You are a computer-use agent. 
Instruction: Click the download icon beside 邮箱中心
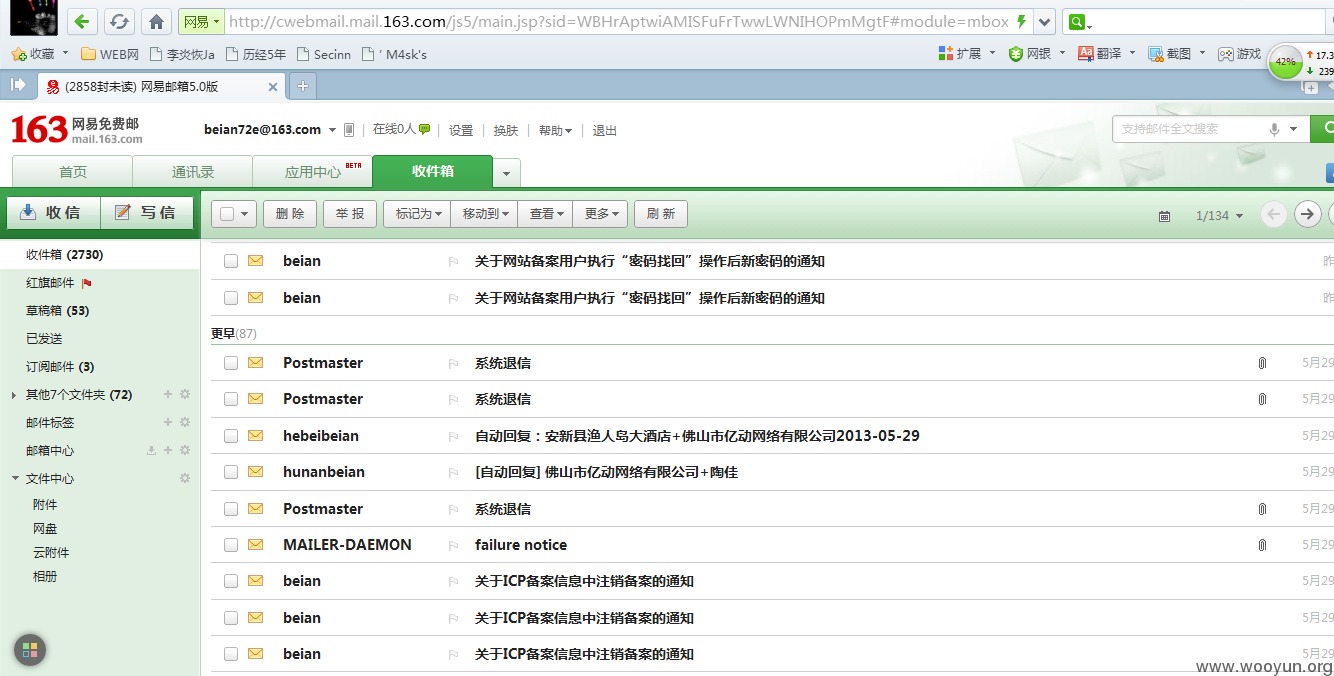(151, 451)
